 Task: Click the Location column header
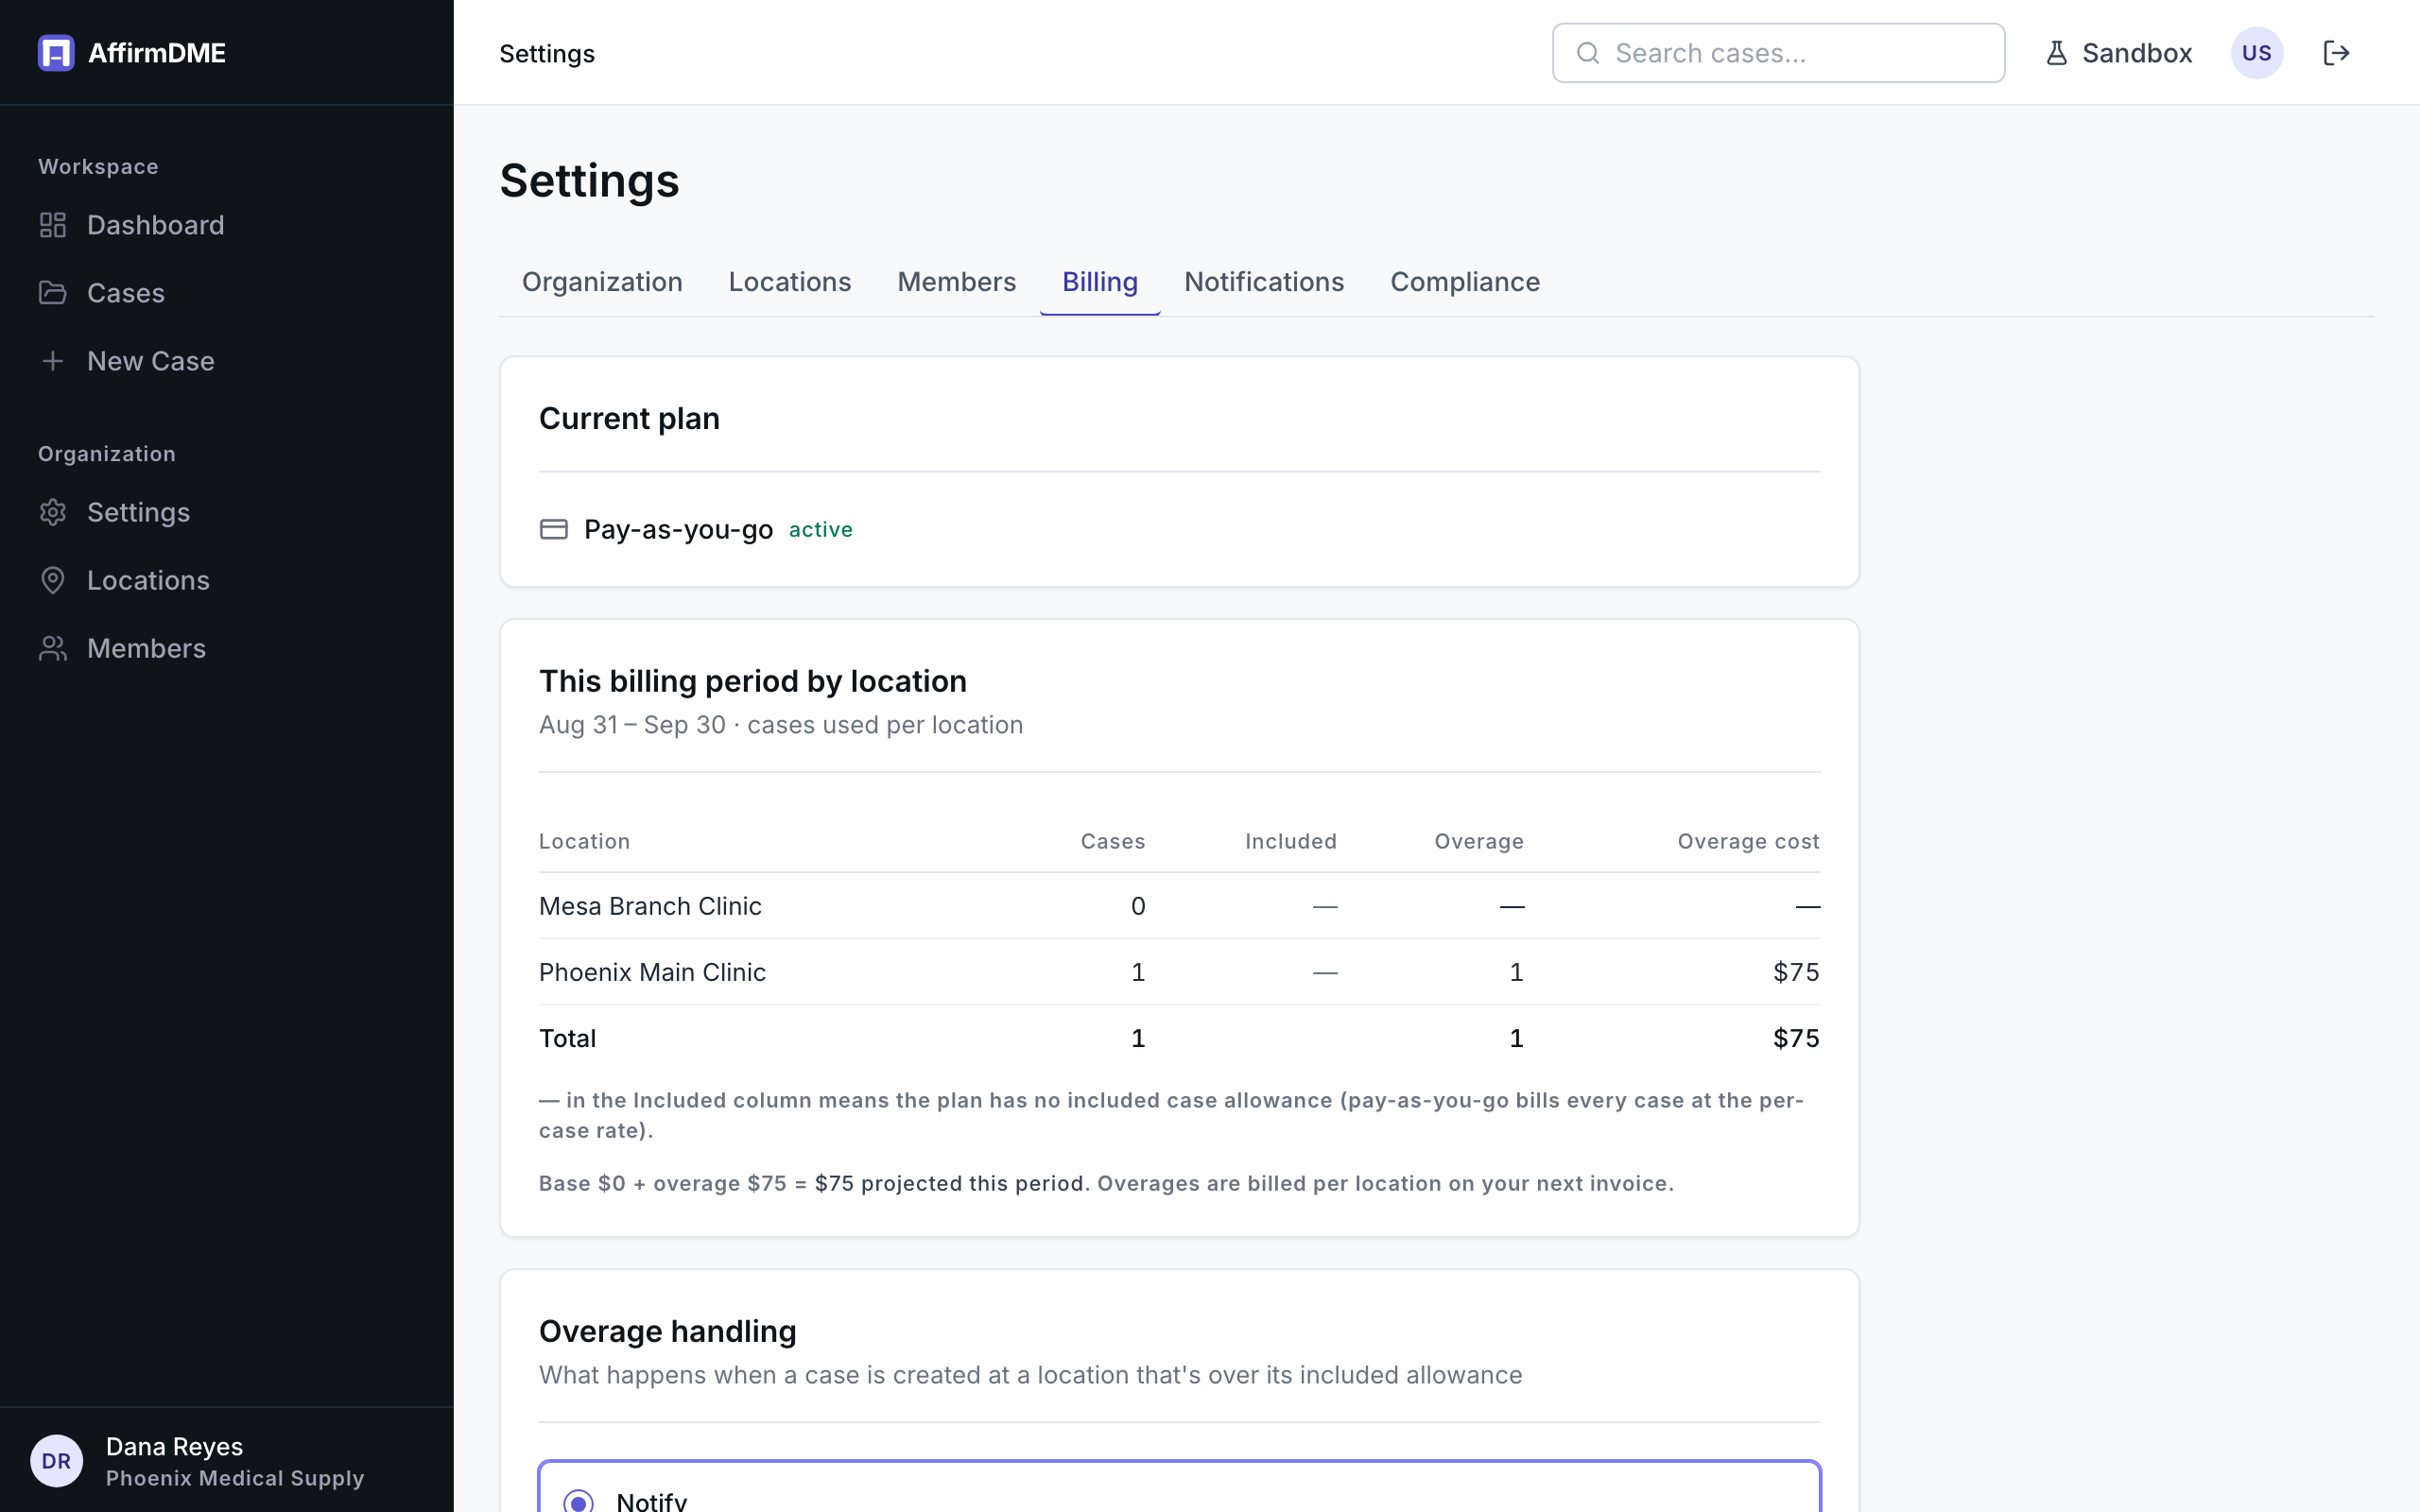pyautogui.click(x=585, y=841)
